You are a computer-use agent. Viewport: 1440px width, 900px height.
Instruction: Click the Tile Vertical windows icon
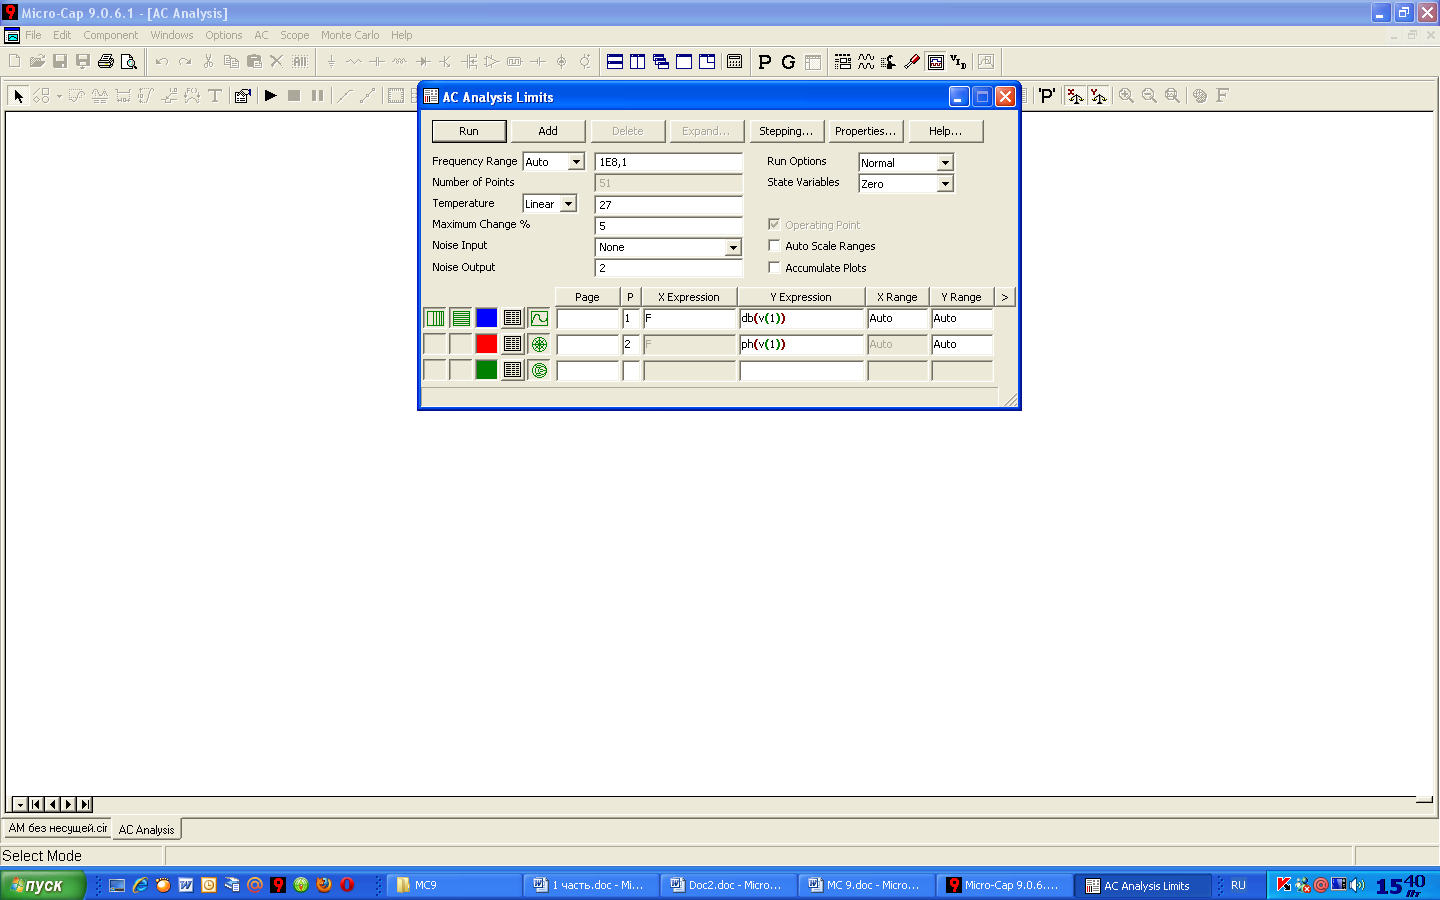pos(638,61)
